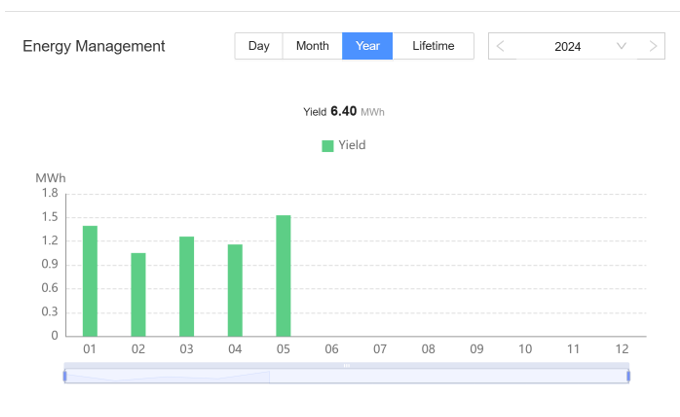
Task: Select the January yield bar
Action: (x=90, y=281)
